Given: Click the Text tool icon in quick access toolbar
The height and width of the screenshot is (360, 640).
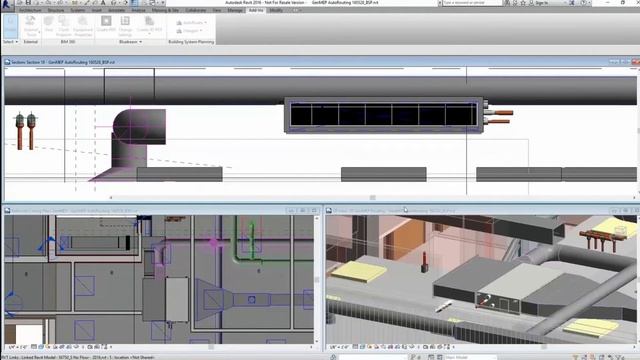Looking at the screenshot, I should tap(103, 2).
